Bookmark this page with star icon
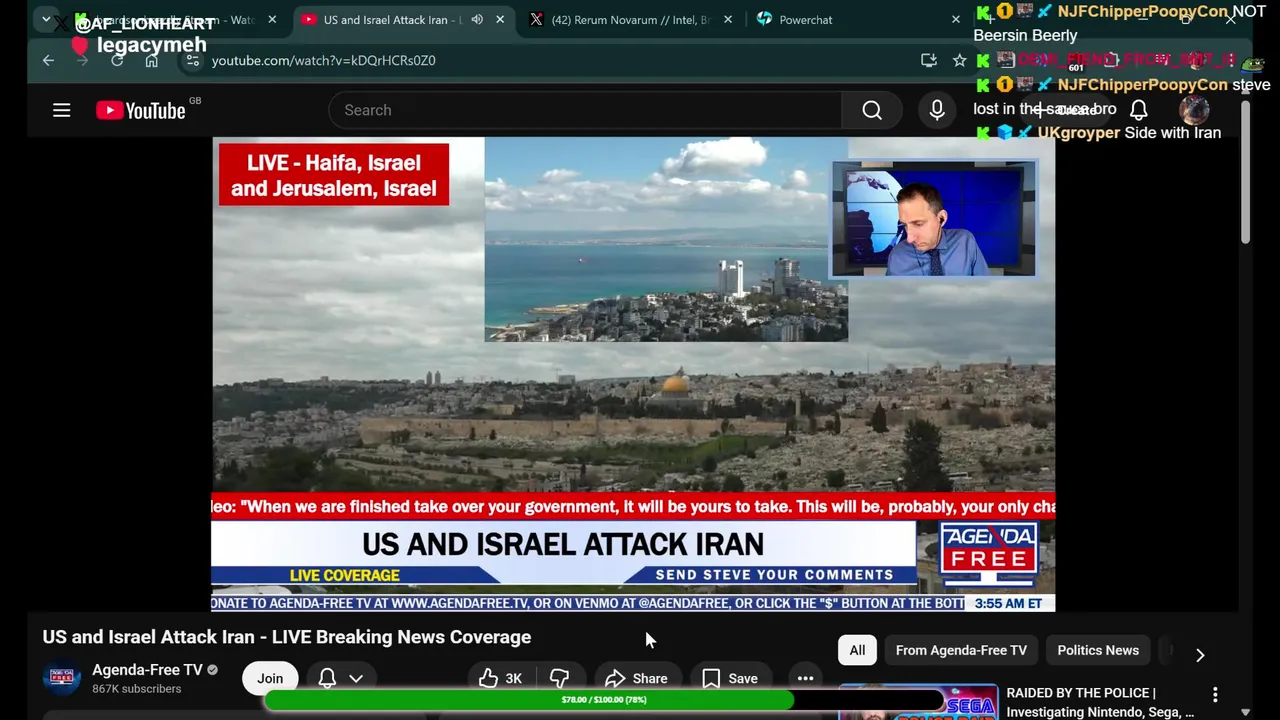Screen dimensions: 1280x720 [x=959, y=60]
